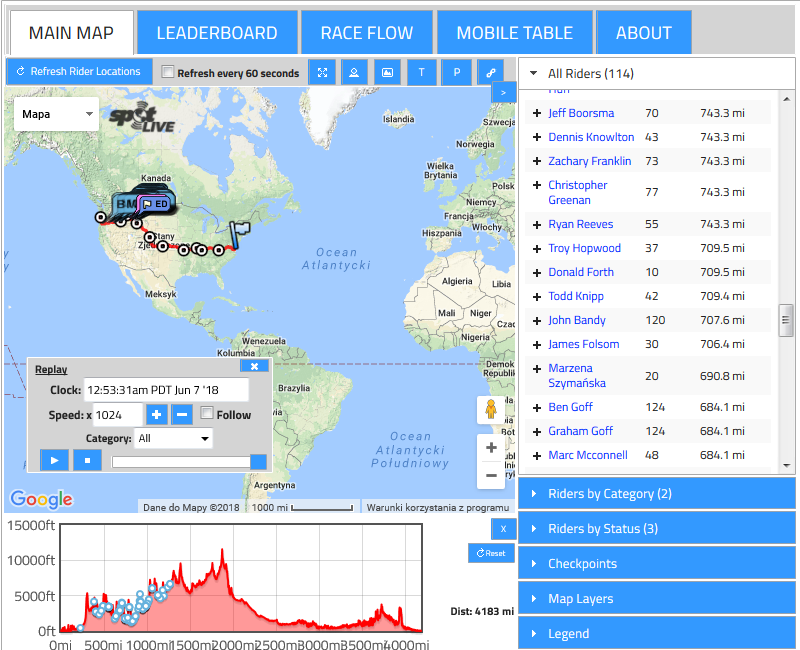The image size is (800, 650).
Task: Expand the Checkpoints section
Action: click(x=657, y=563)
